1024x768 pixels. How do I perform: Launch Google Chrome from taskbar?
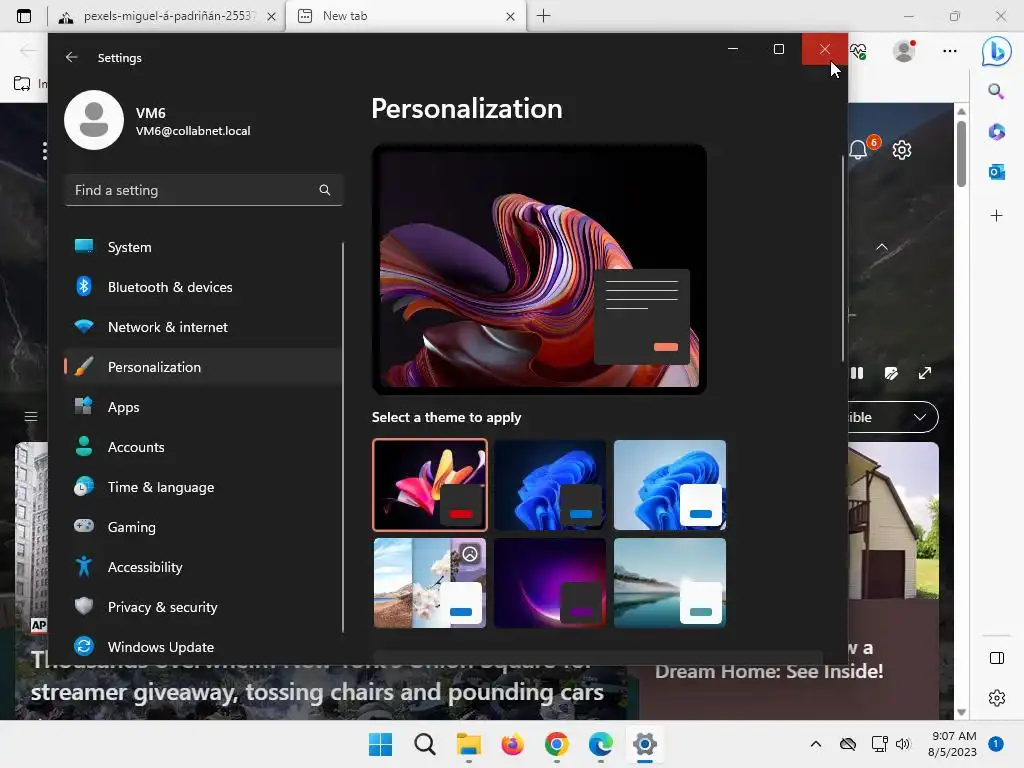(556, 744)
